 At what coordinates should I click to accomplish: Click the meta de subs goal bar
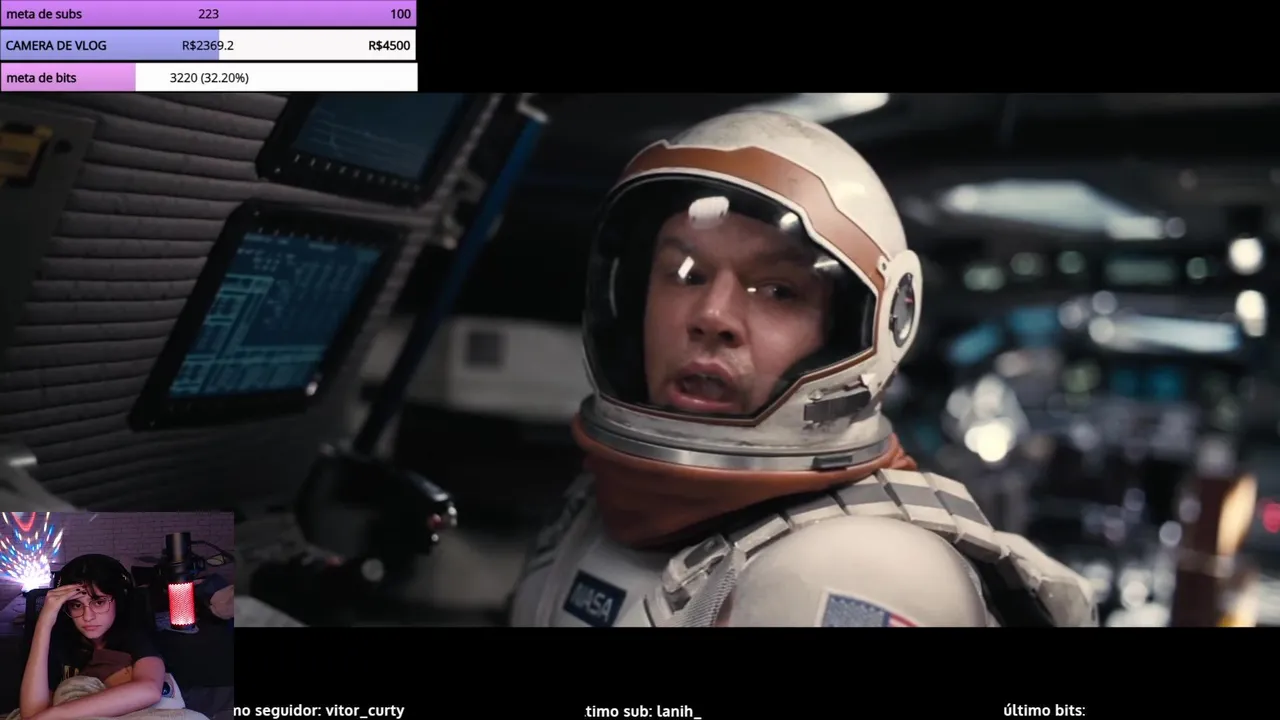[208, 14]
